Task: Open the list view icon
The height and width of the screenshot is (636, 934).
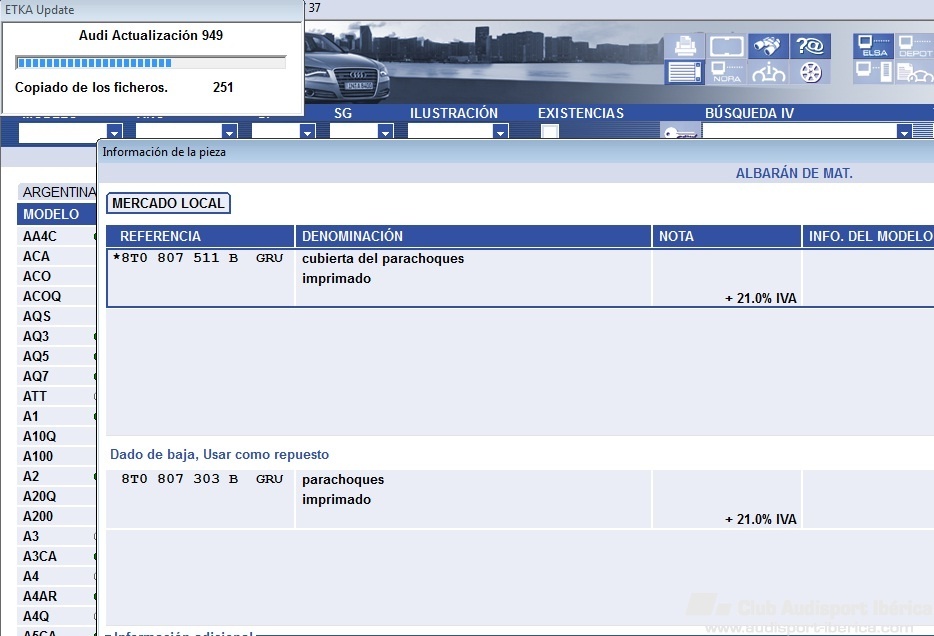Action: click(x=684, y=73)
